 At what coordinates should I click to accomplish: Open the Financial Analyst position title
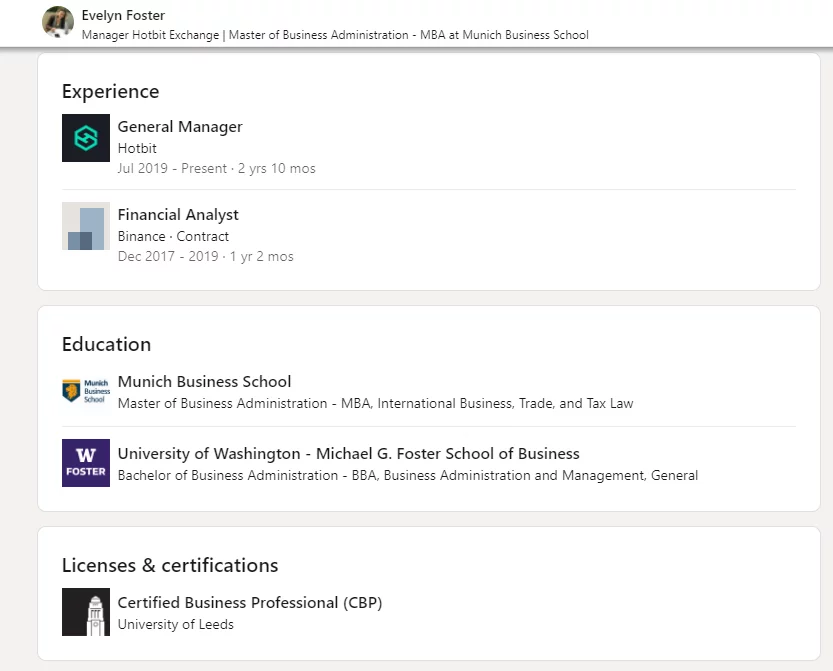tap(178, 215)
